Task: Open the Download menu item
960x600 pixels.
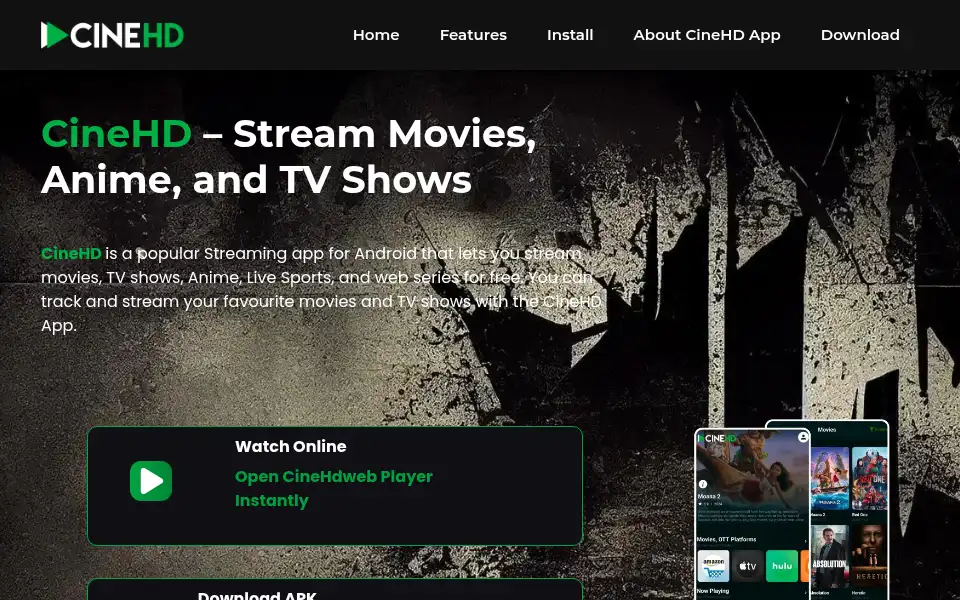Action: tap(860, 35)
